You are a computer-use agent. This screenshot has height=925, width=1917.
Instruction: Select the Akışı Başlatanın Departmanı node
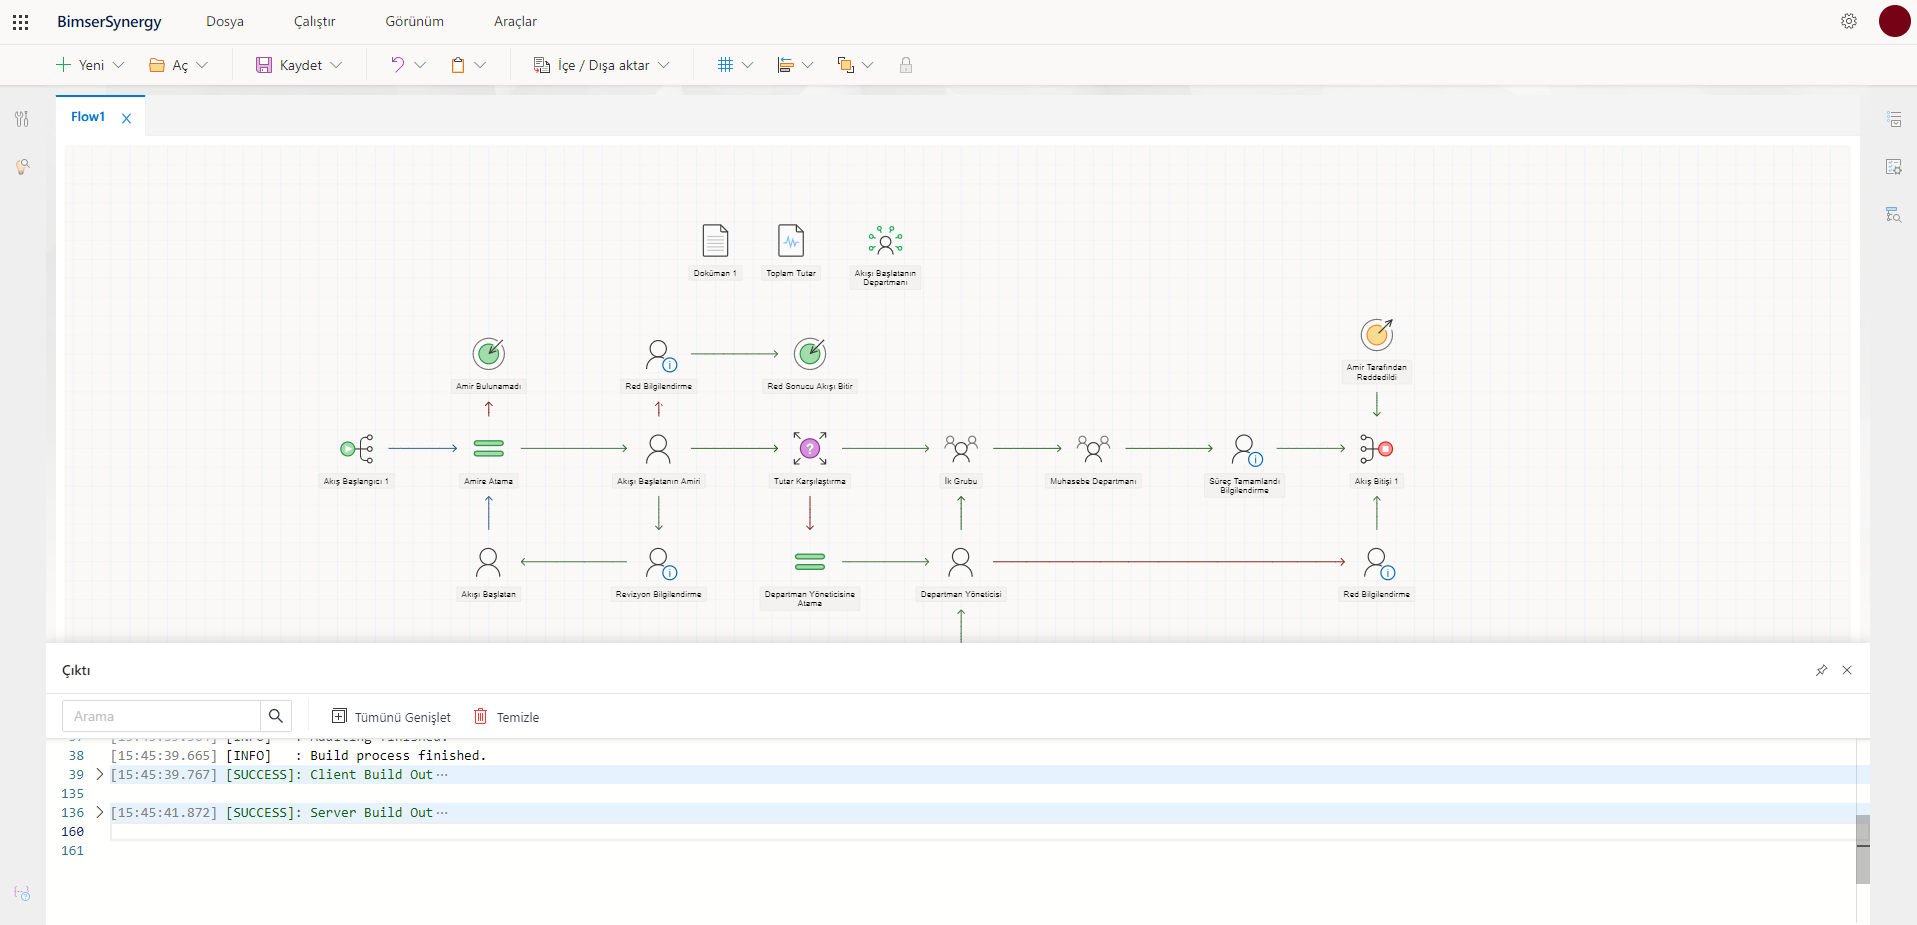(885, 241)
